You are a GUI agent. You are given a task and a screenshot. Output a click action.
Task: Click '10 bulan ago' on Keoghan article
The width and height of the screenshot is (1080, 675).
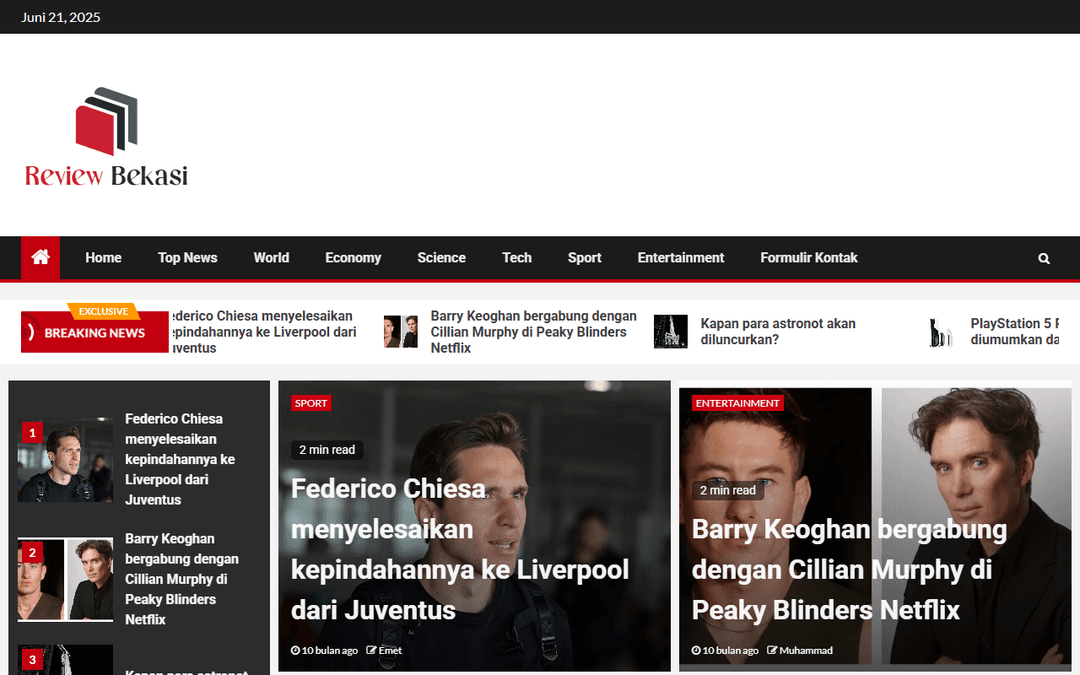730,650
